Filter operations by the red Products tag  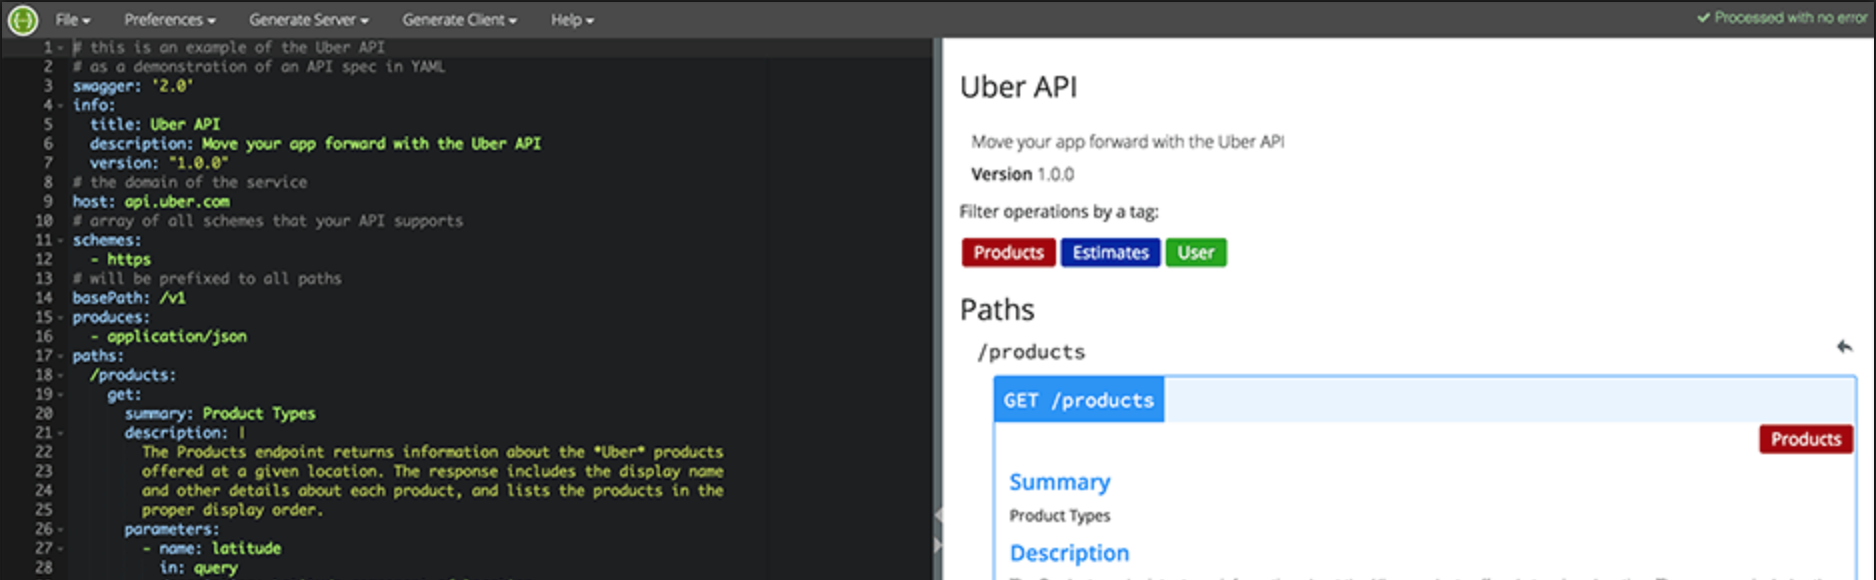click(1008, 253)
